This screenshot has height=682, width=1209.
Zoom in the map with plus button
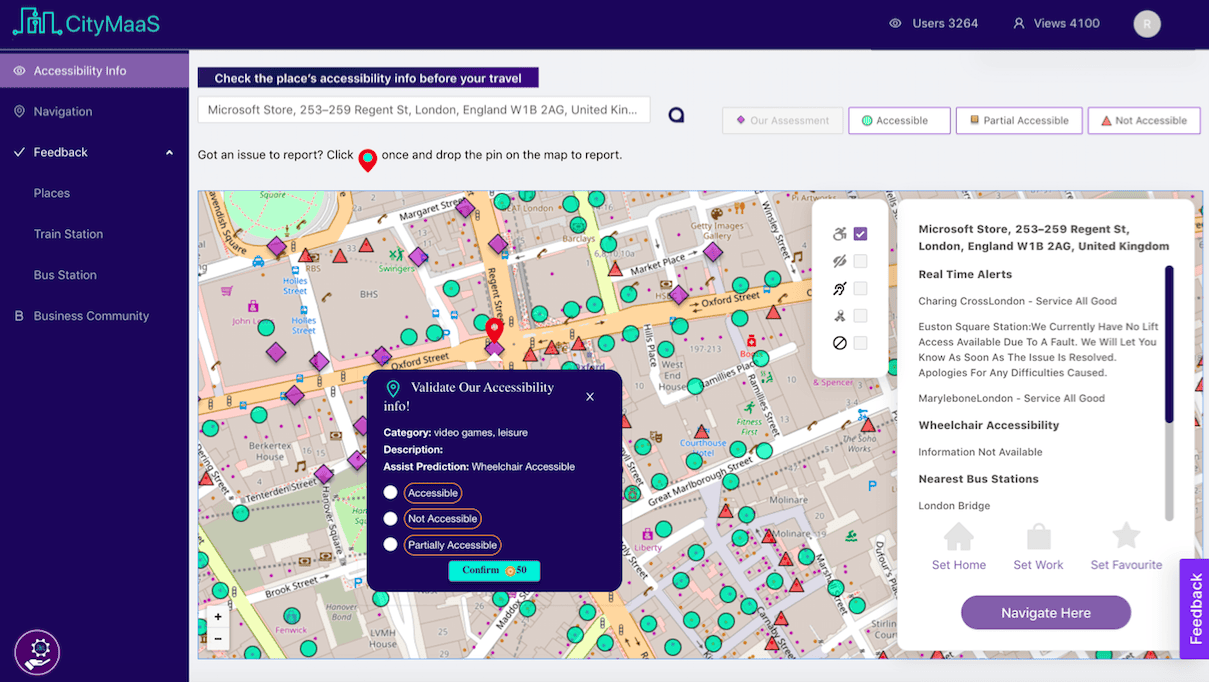pos(218,617)
